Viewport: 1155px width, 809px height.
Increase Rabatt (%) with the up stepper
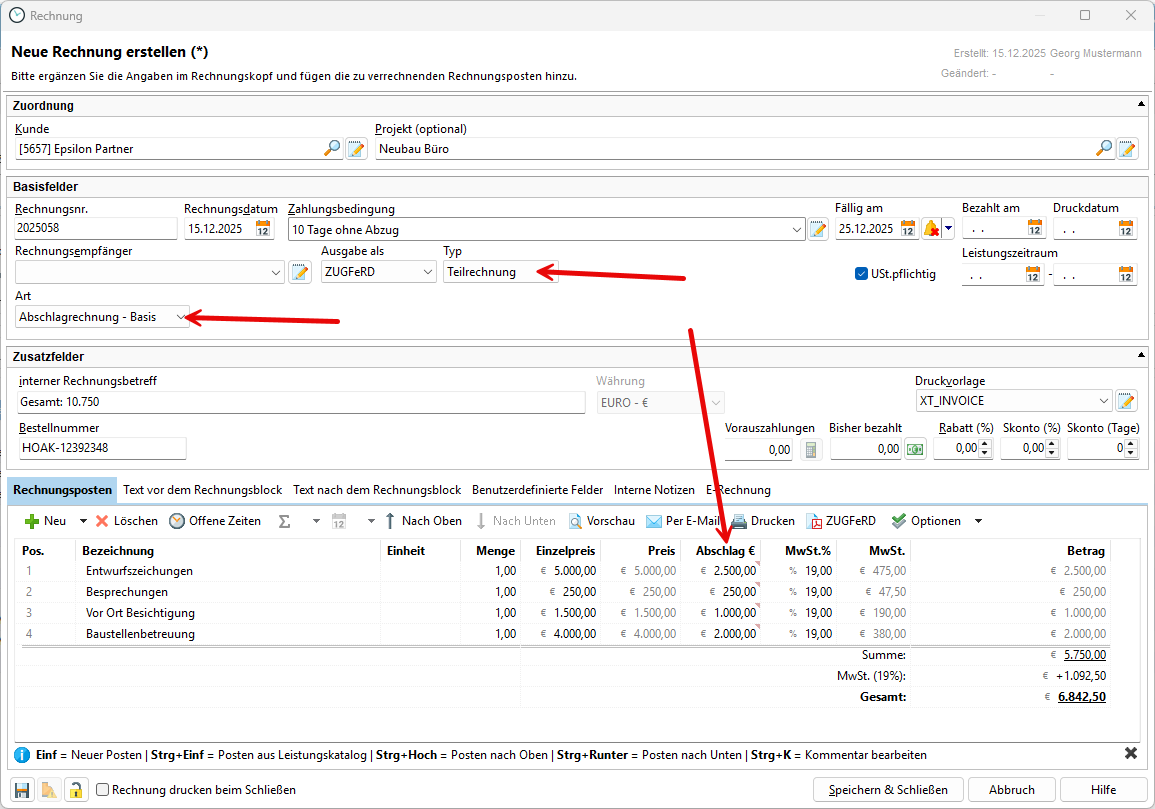click(984, 445)
